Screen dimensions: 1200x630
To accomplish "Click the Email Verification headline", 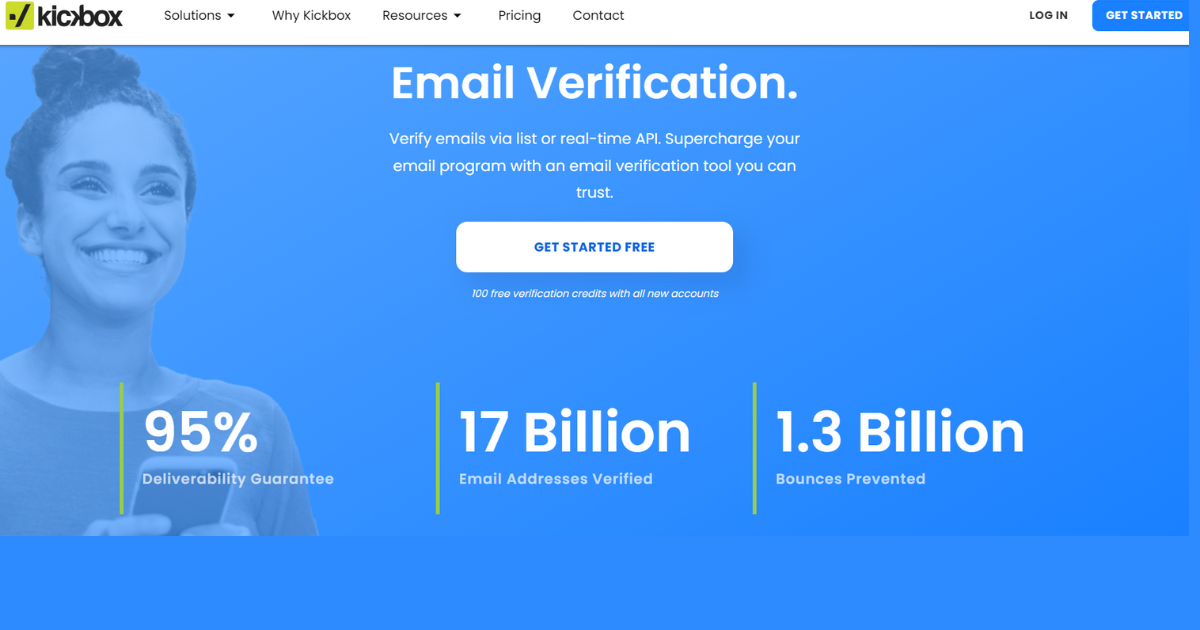I will coord(594,82).
